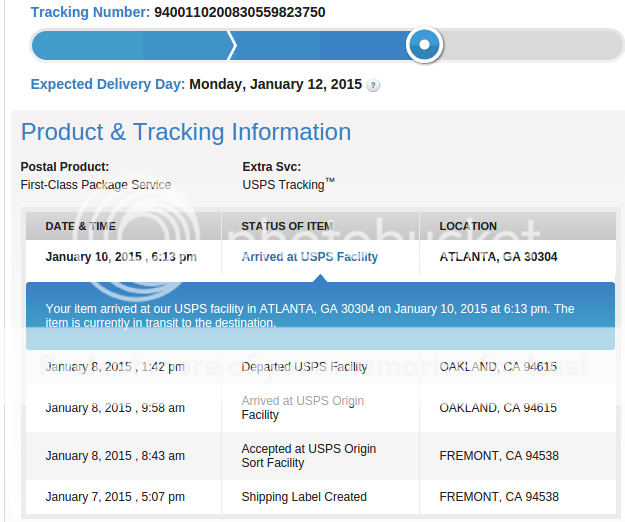The image size is (625, 522).
Task: Click the 'Product & Tracking Information' heading
Action: point(186,132)
